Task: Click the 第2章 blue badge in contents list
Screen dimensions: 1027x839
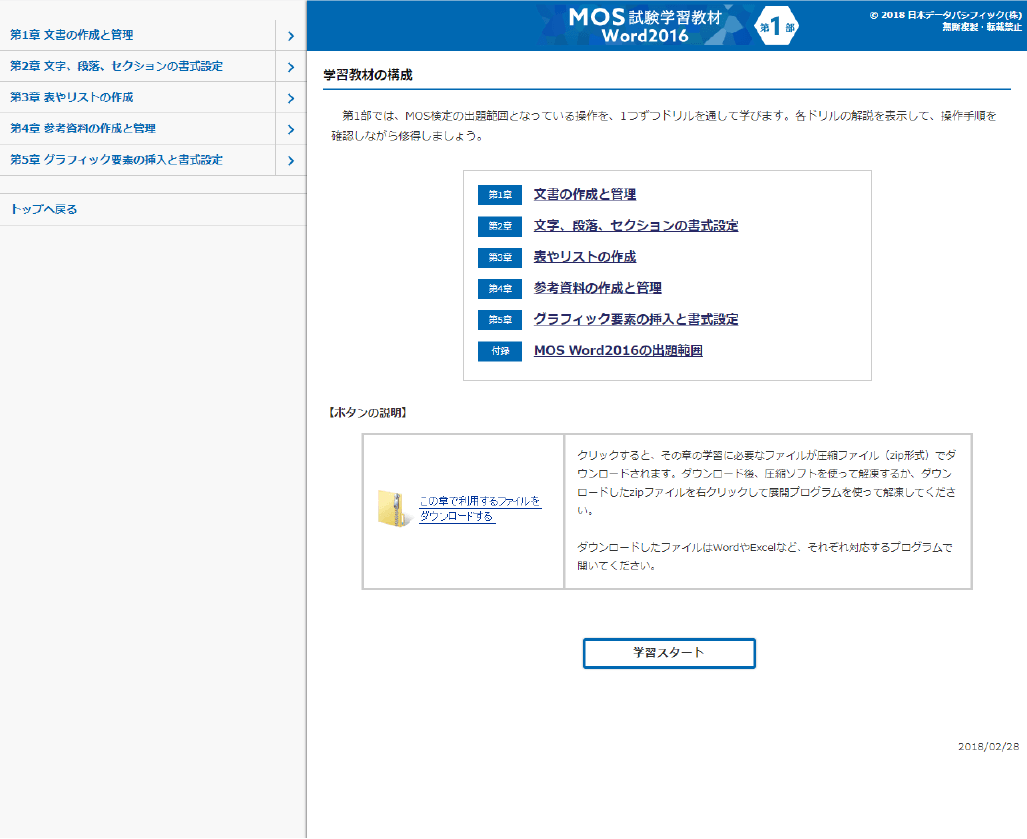Action: coord(500,226)
